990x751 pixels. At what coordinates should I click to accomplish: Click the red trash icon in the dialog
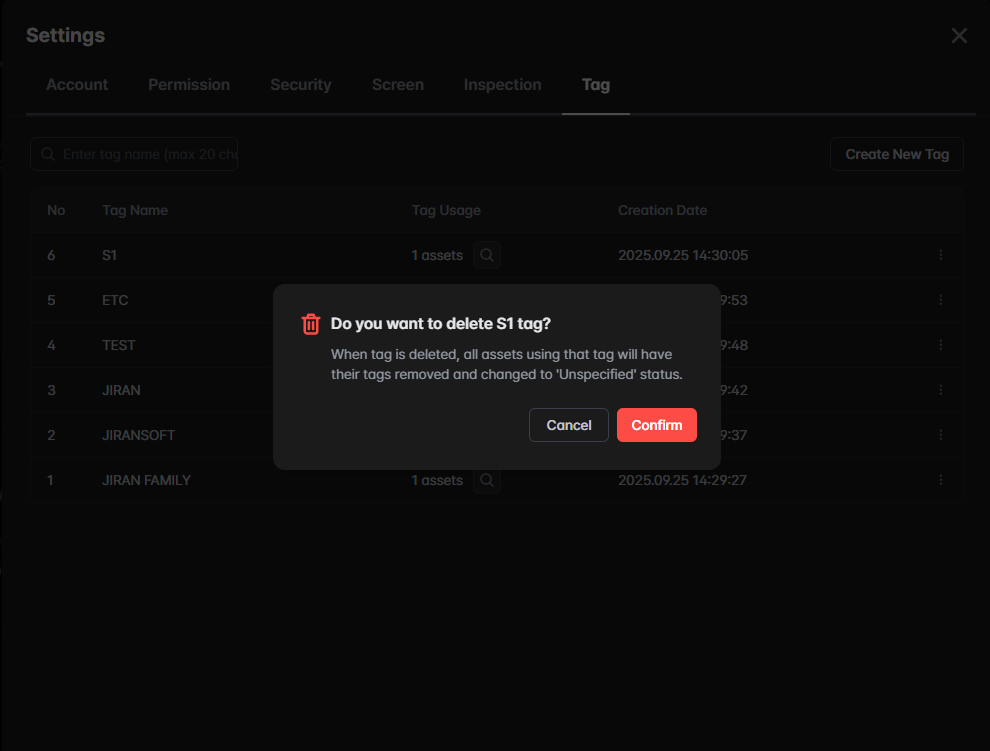[311, 324]
